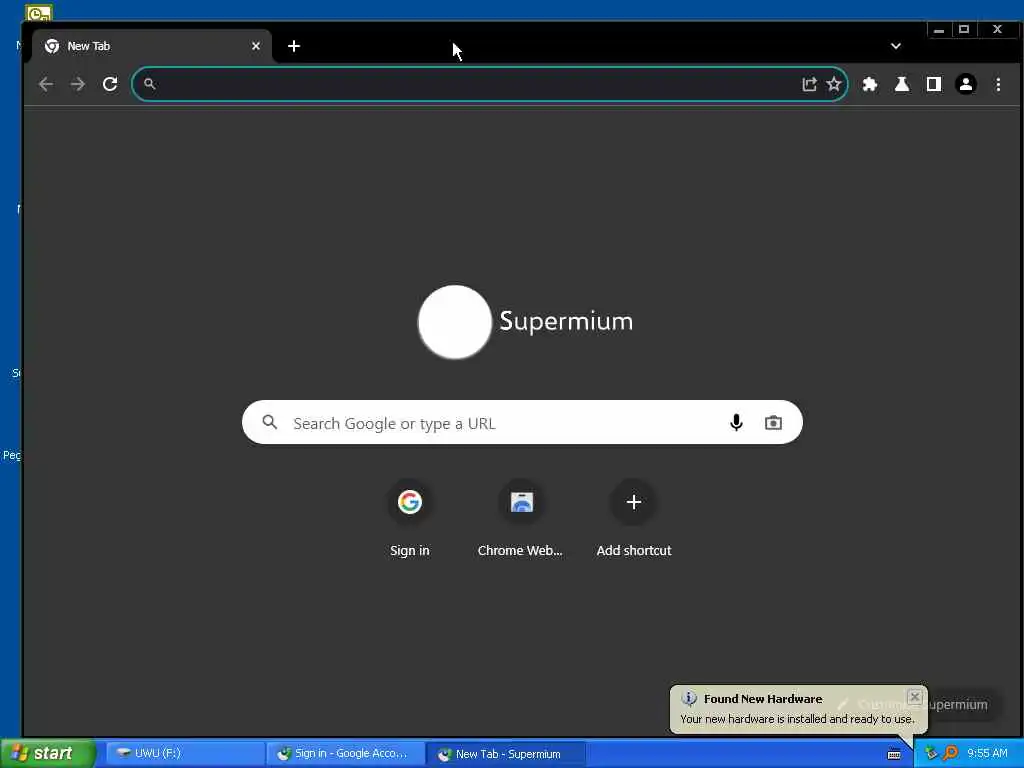Click the on-screen keyboard tray icon

[x=894, y=754]
